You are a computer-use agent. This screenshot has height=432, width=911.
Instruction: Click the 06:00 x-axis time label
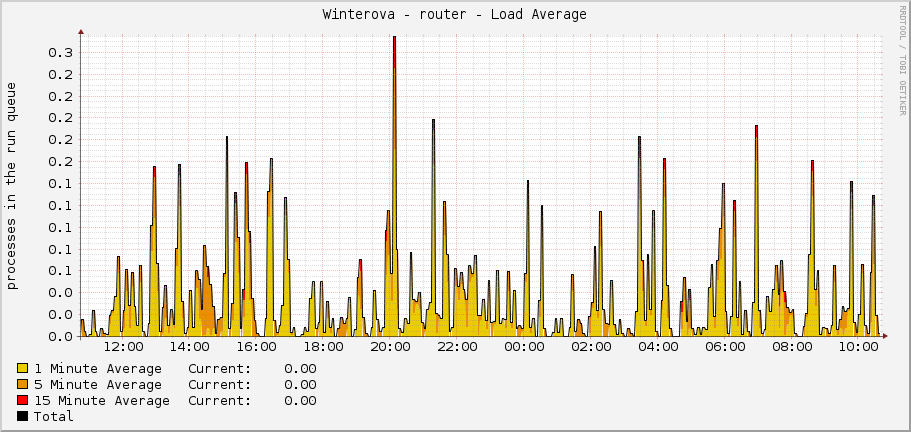[x=725, y=348]
